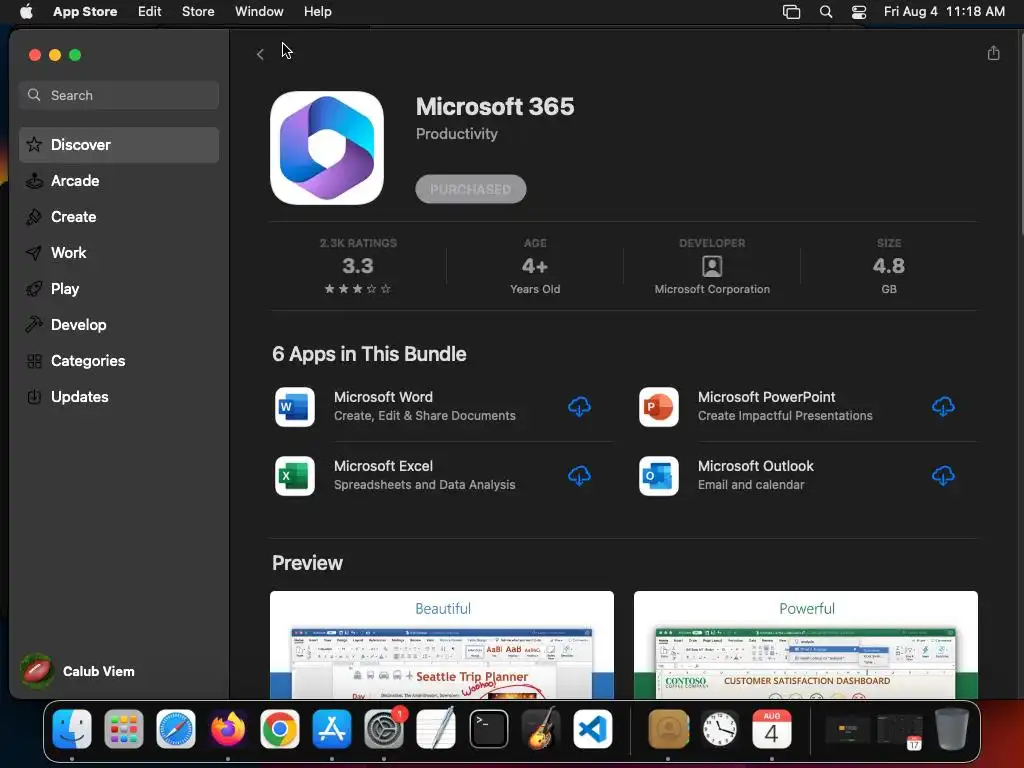Screen dimensions: 1024x768
Task: Click the App Store Dock icon
Action: pyautogui.click(x=332, y=729)
